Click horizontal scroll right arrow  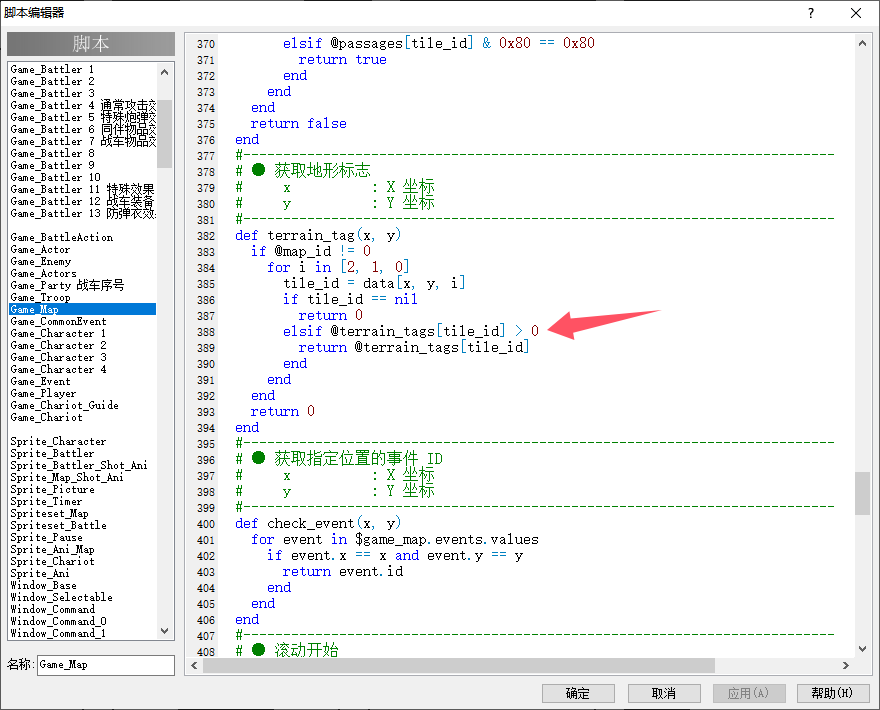846,665
